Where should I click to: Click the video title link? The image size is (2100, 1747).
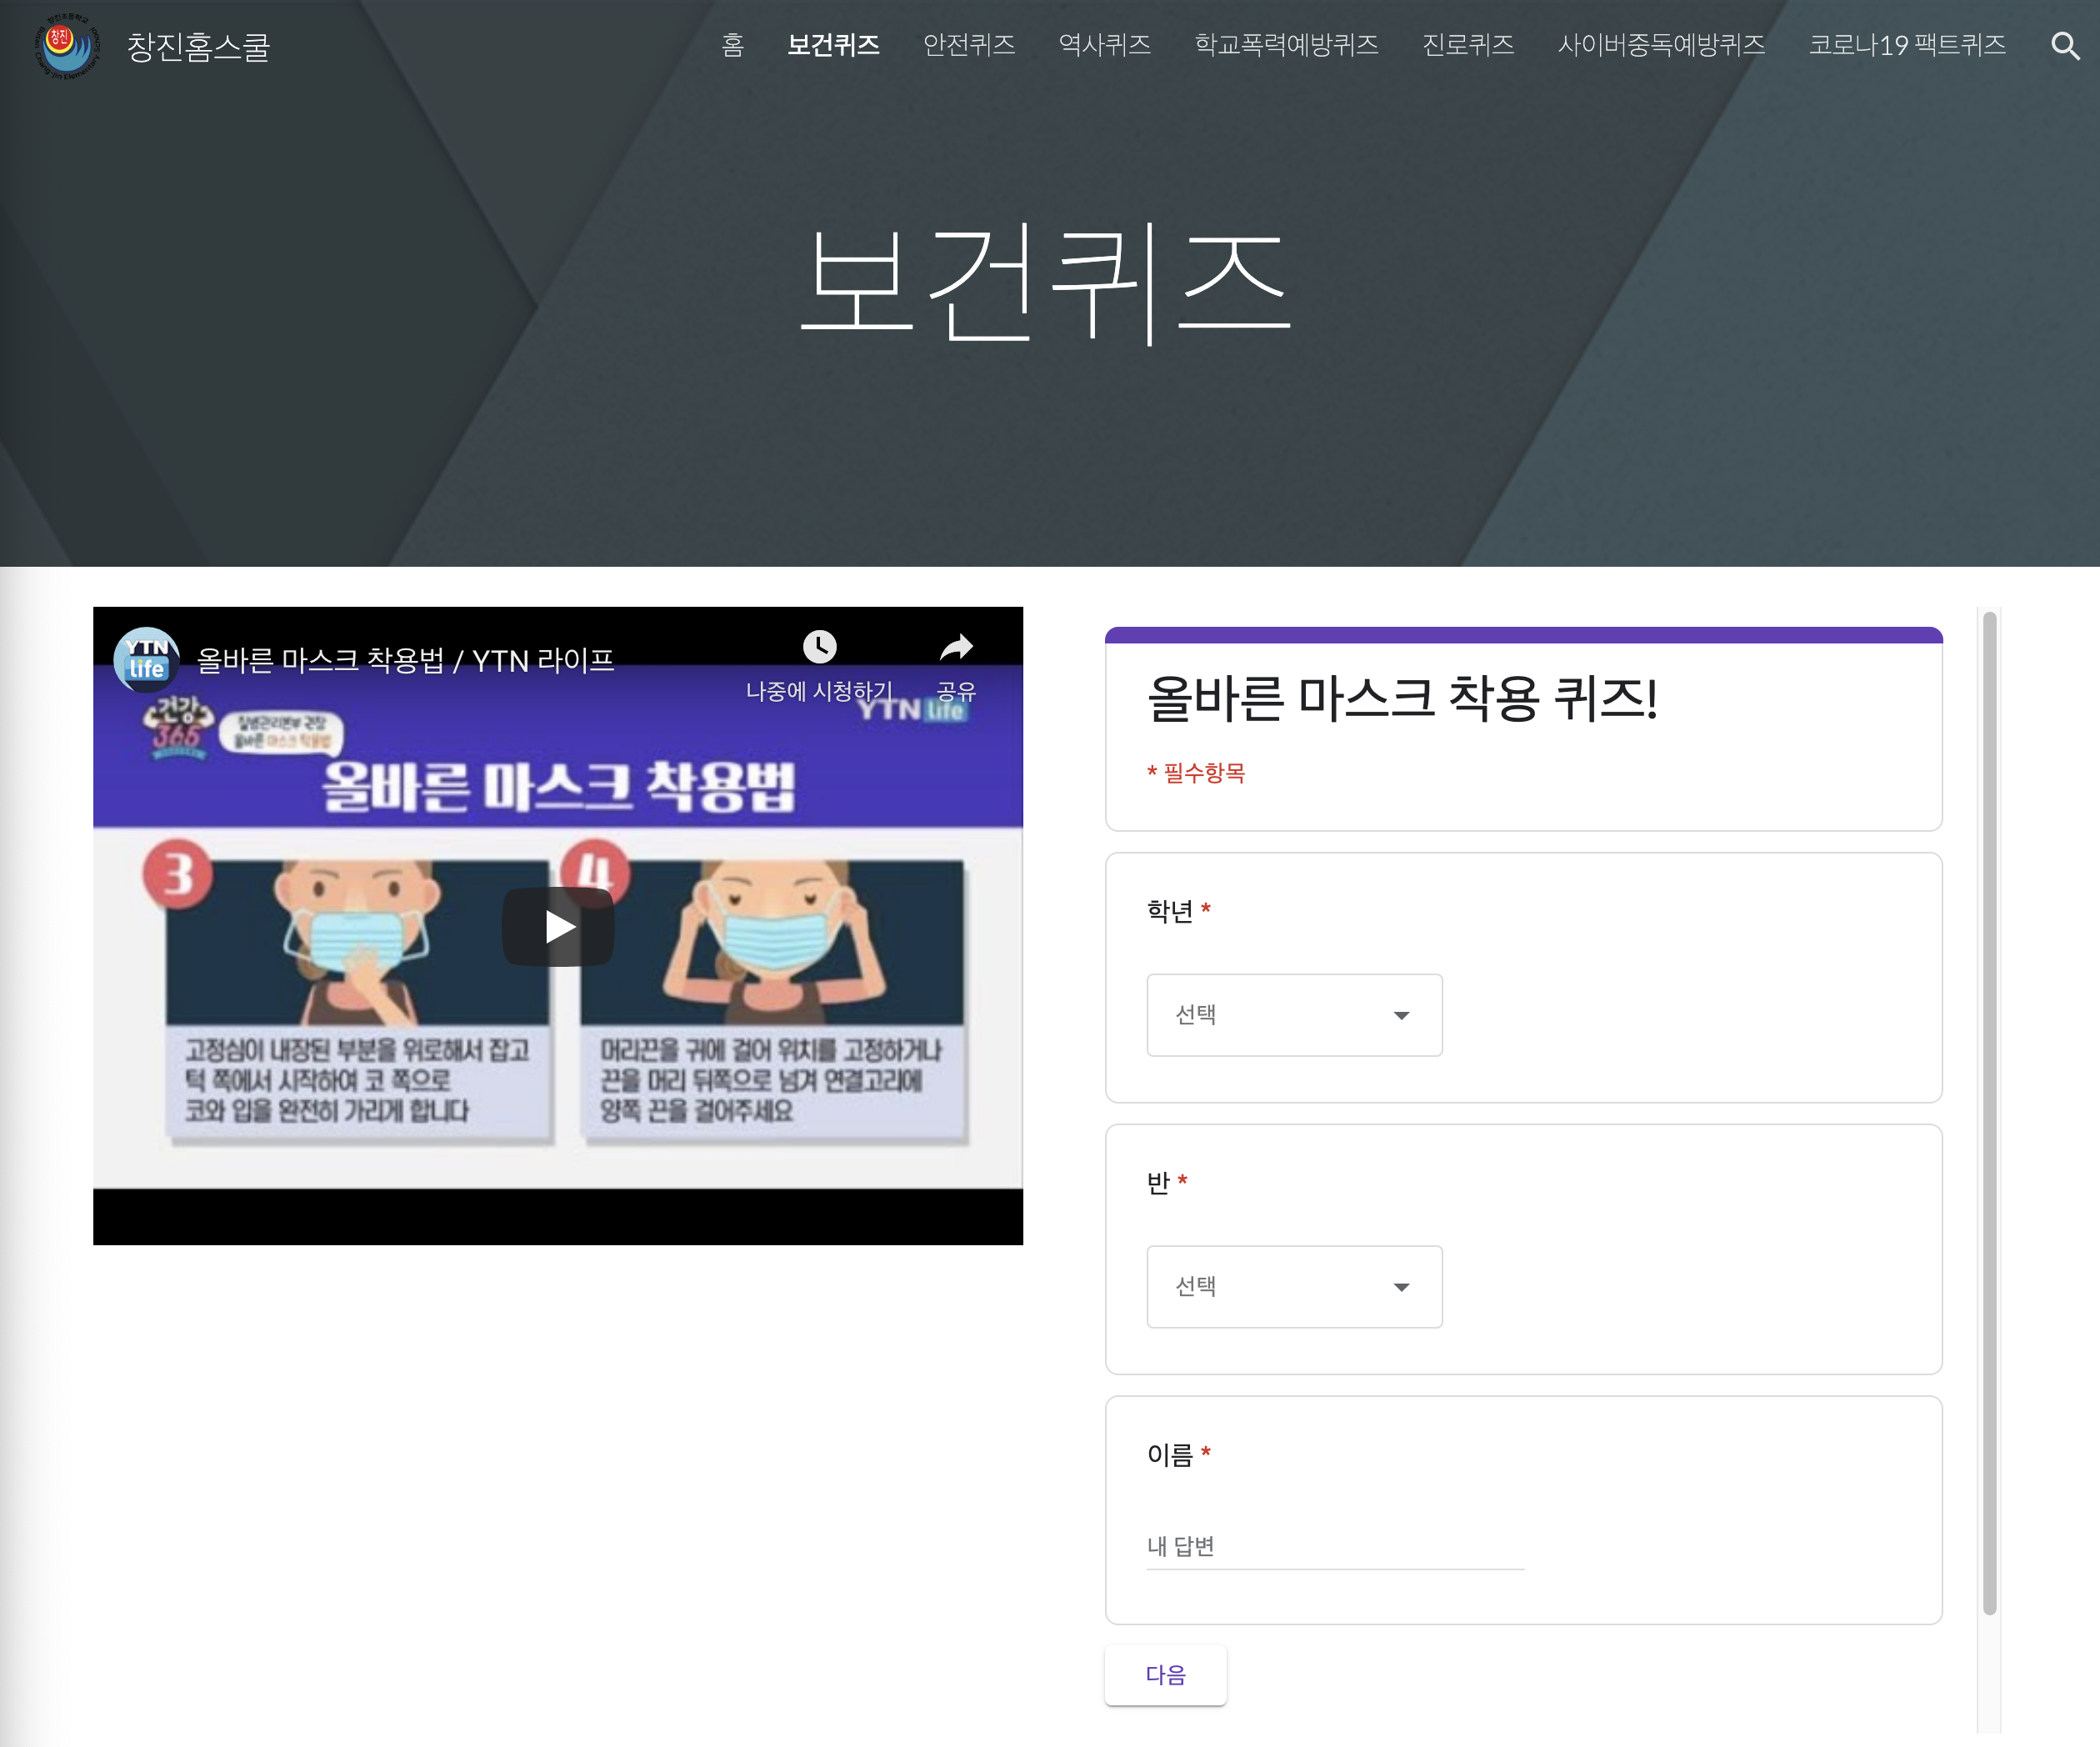click(x=405, y=660)
